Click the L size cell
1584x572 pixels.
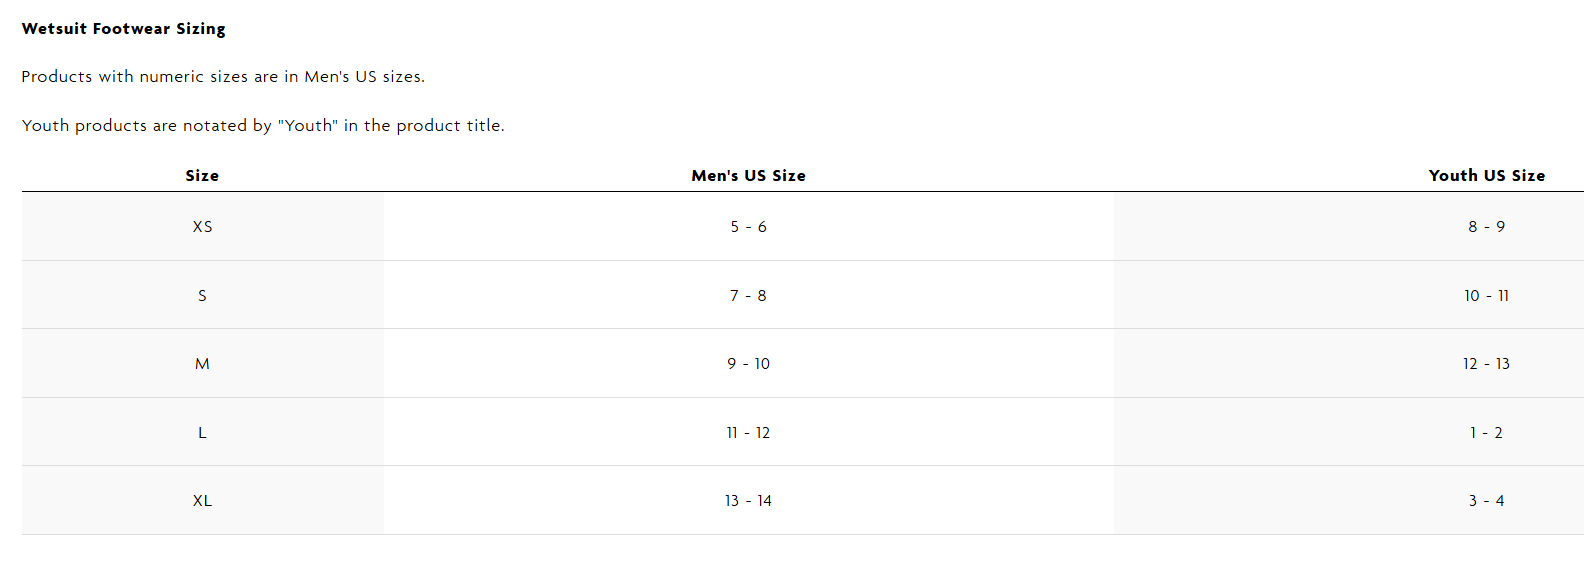point(203,433)
